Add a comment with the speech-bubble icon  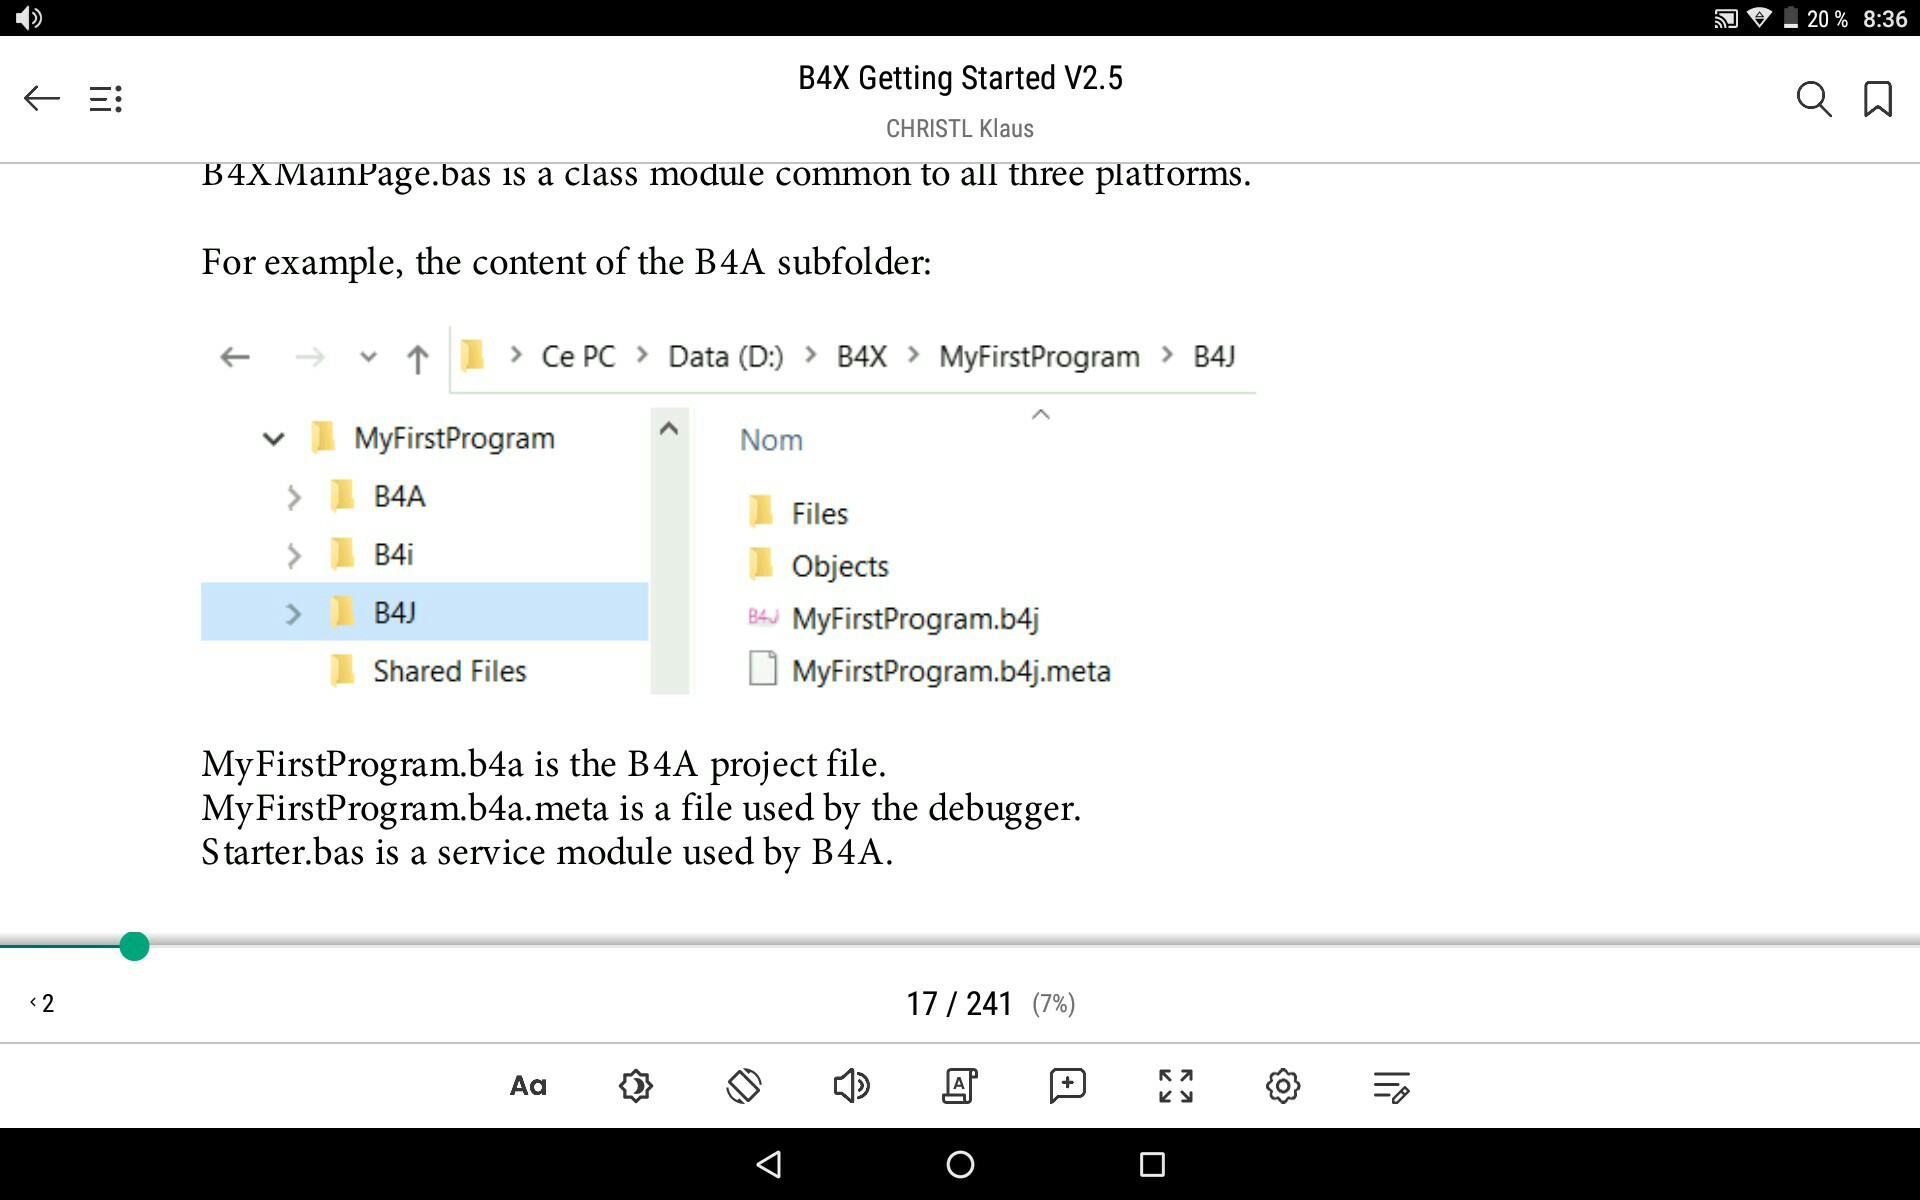click(1068, 1086)
